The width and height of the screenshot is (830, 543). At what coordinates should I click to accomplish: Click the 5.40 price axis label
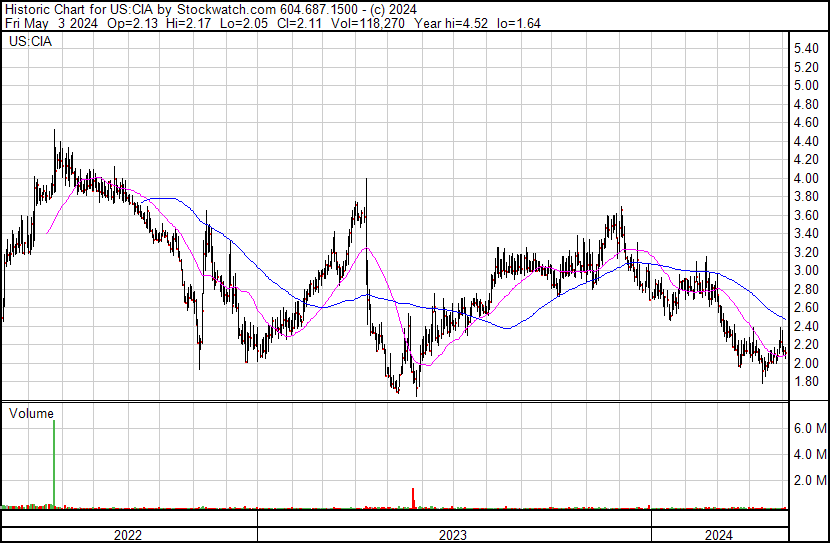(x=806, y=49)
